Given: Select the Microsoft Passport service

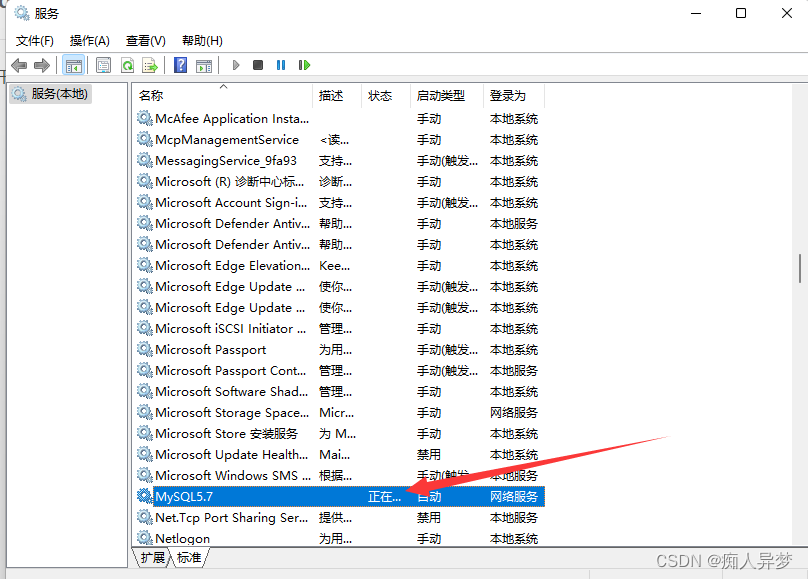Looking at the screenshot, I should pos(340,350).
